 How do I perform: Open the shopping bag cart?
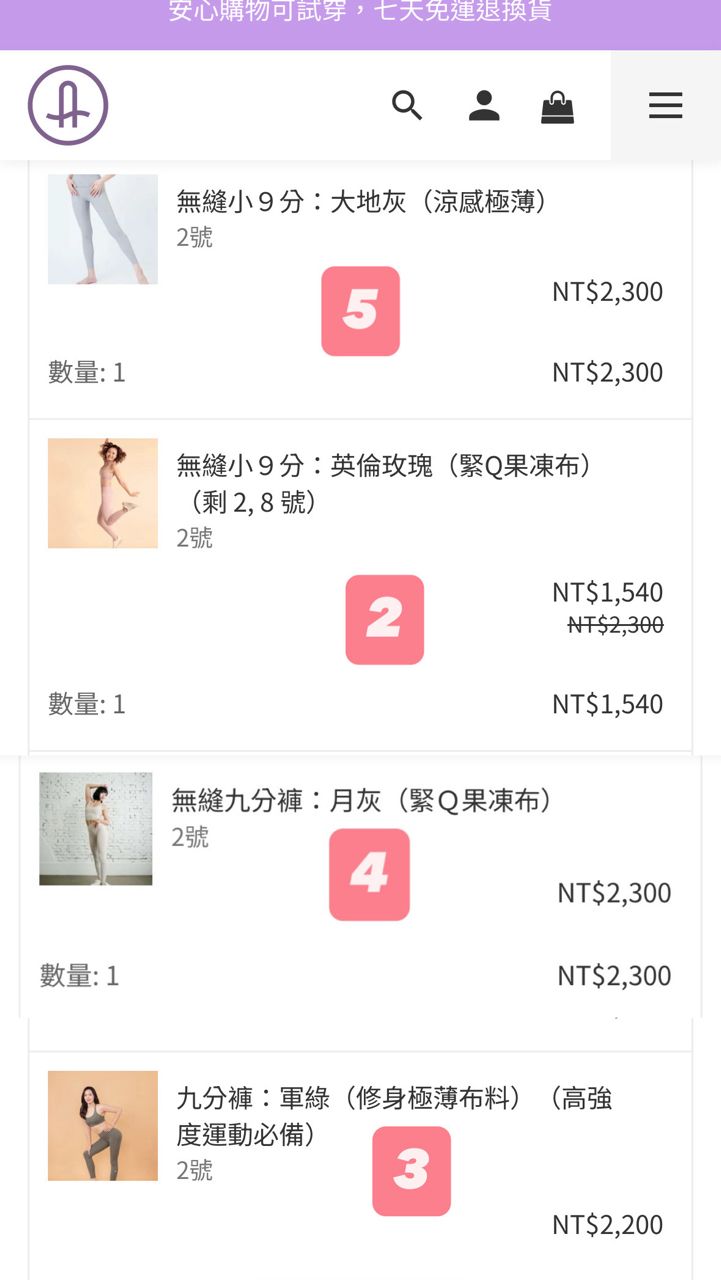(x=557, y=106)
